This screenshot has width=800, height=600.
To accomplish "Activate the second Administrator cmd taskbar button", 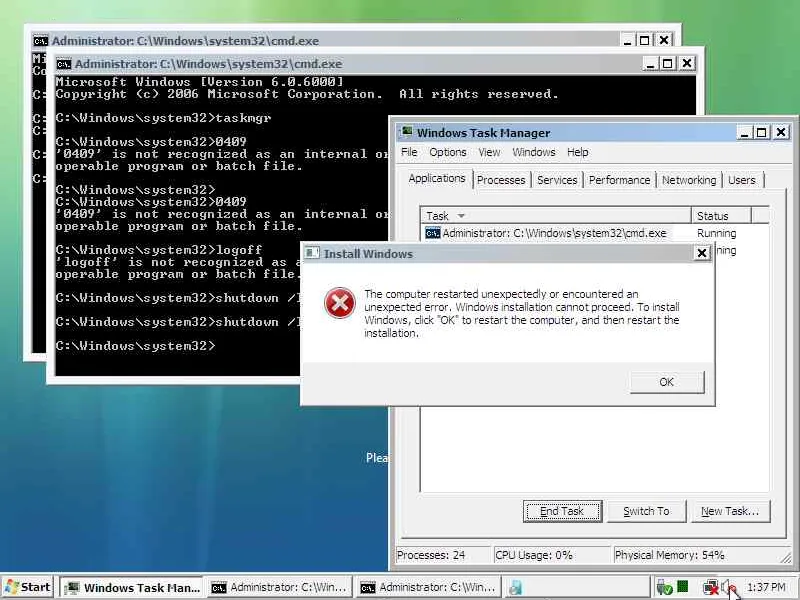I will point(428,588).
